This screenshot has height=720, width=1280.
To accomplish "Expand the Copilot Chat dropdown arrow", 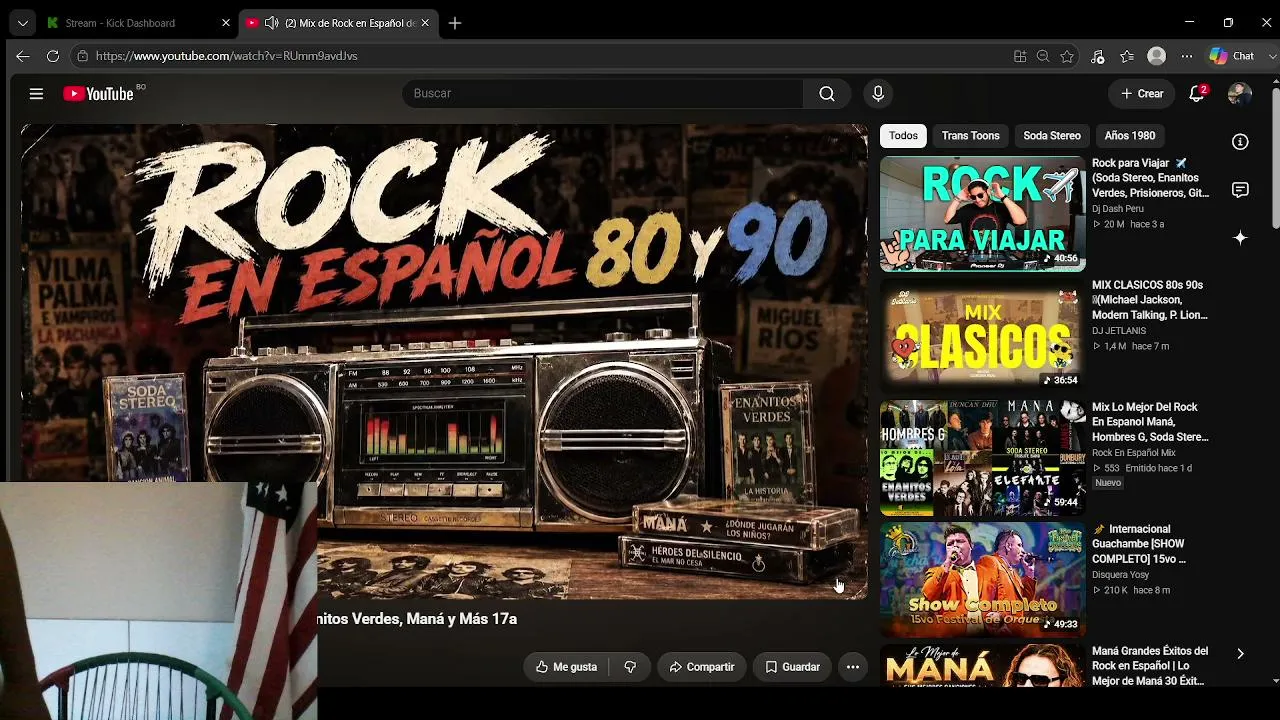I will pos(1273,56).
